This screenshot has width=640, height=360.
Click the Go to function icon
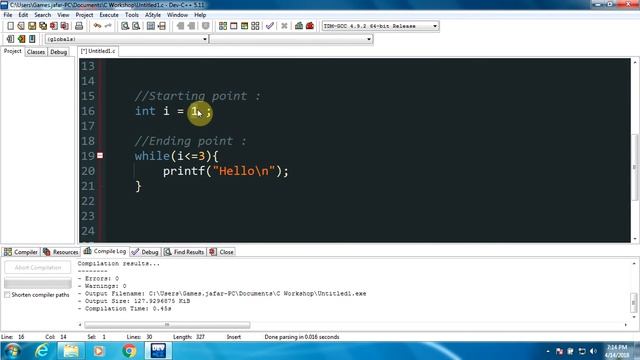(151, 26)
